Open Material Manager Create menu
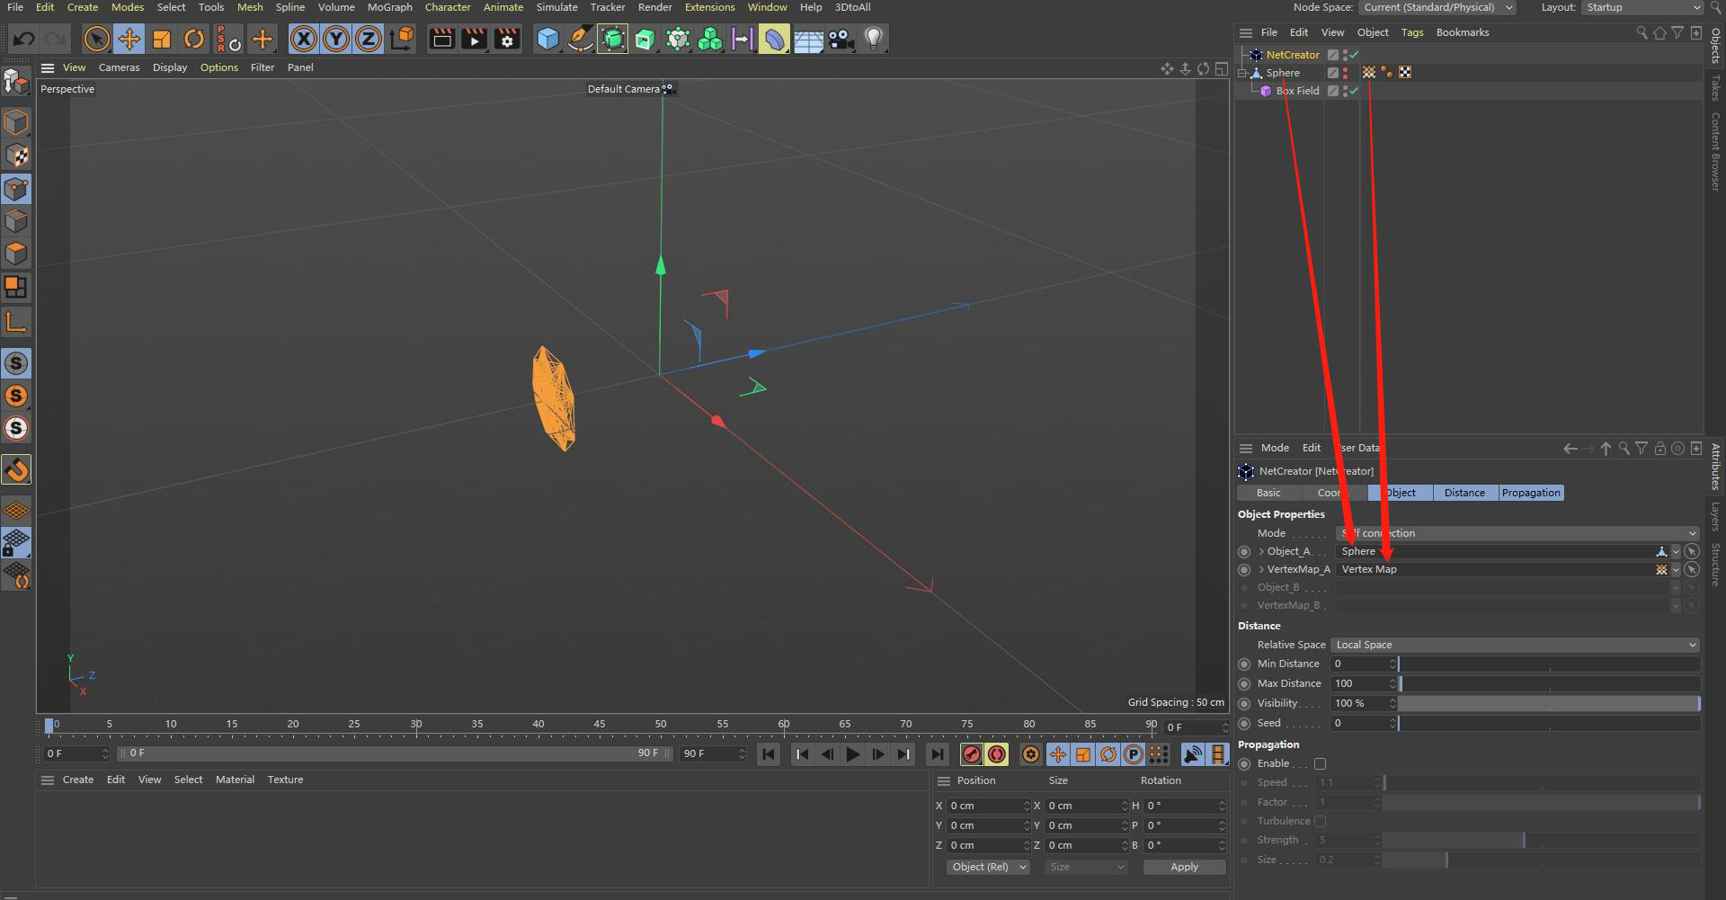The height and width of the screenshot is (900, 1726). 78,780
